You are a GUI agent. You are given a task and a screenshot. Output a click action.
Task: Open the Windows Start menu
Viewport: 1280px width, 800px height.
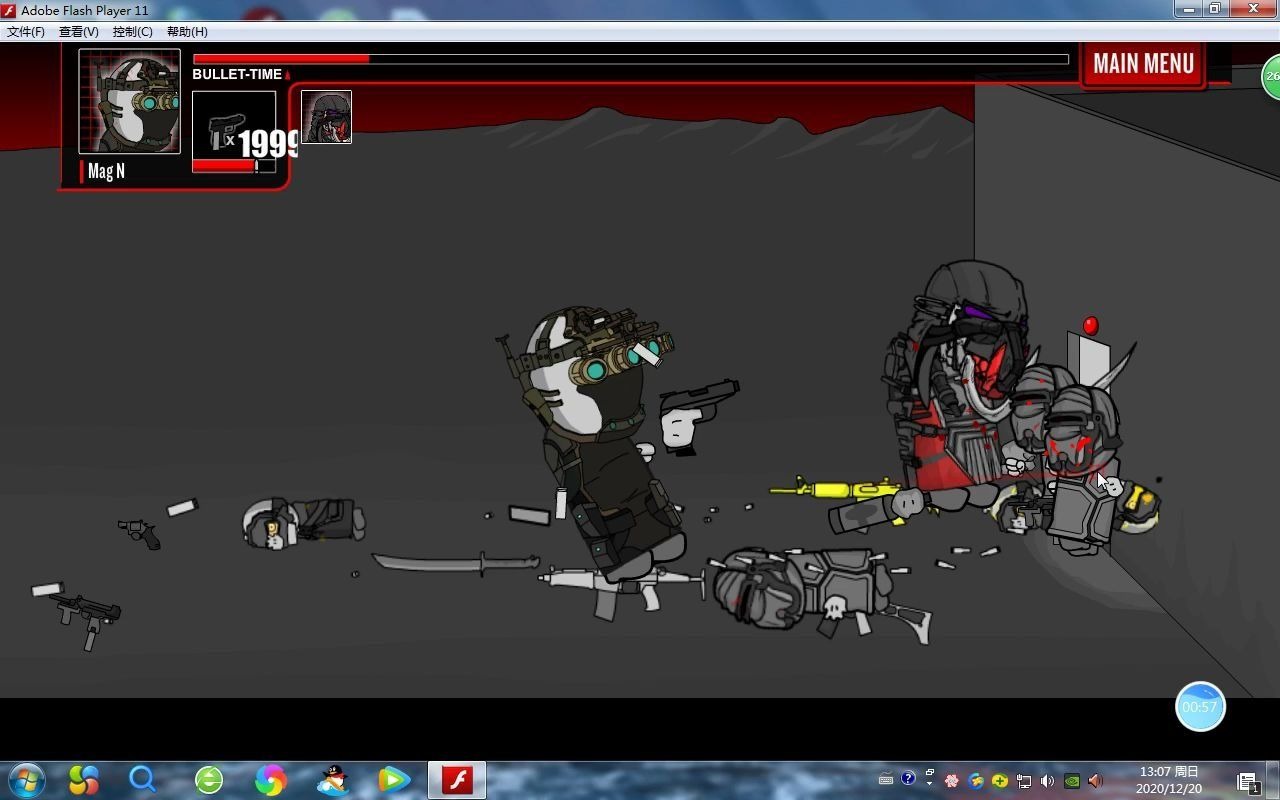coord(26,779)
